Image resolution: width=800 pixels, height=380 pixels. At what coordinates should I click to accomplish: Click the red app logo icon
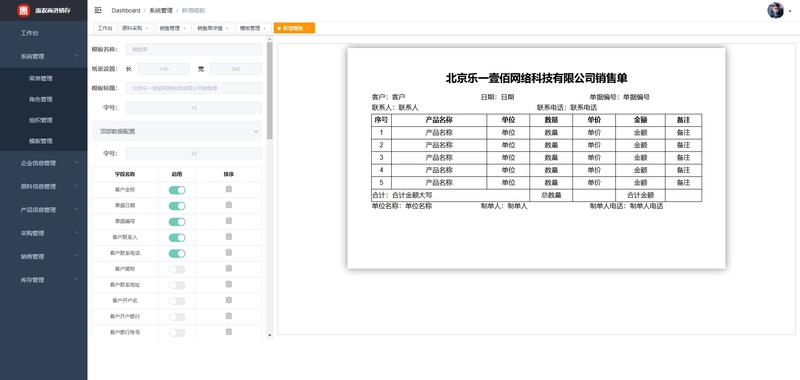point(23,10)
